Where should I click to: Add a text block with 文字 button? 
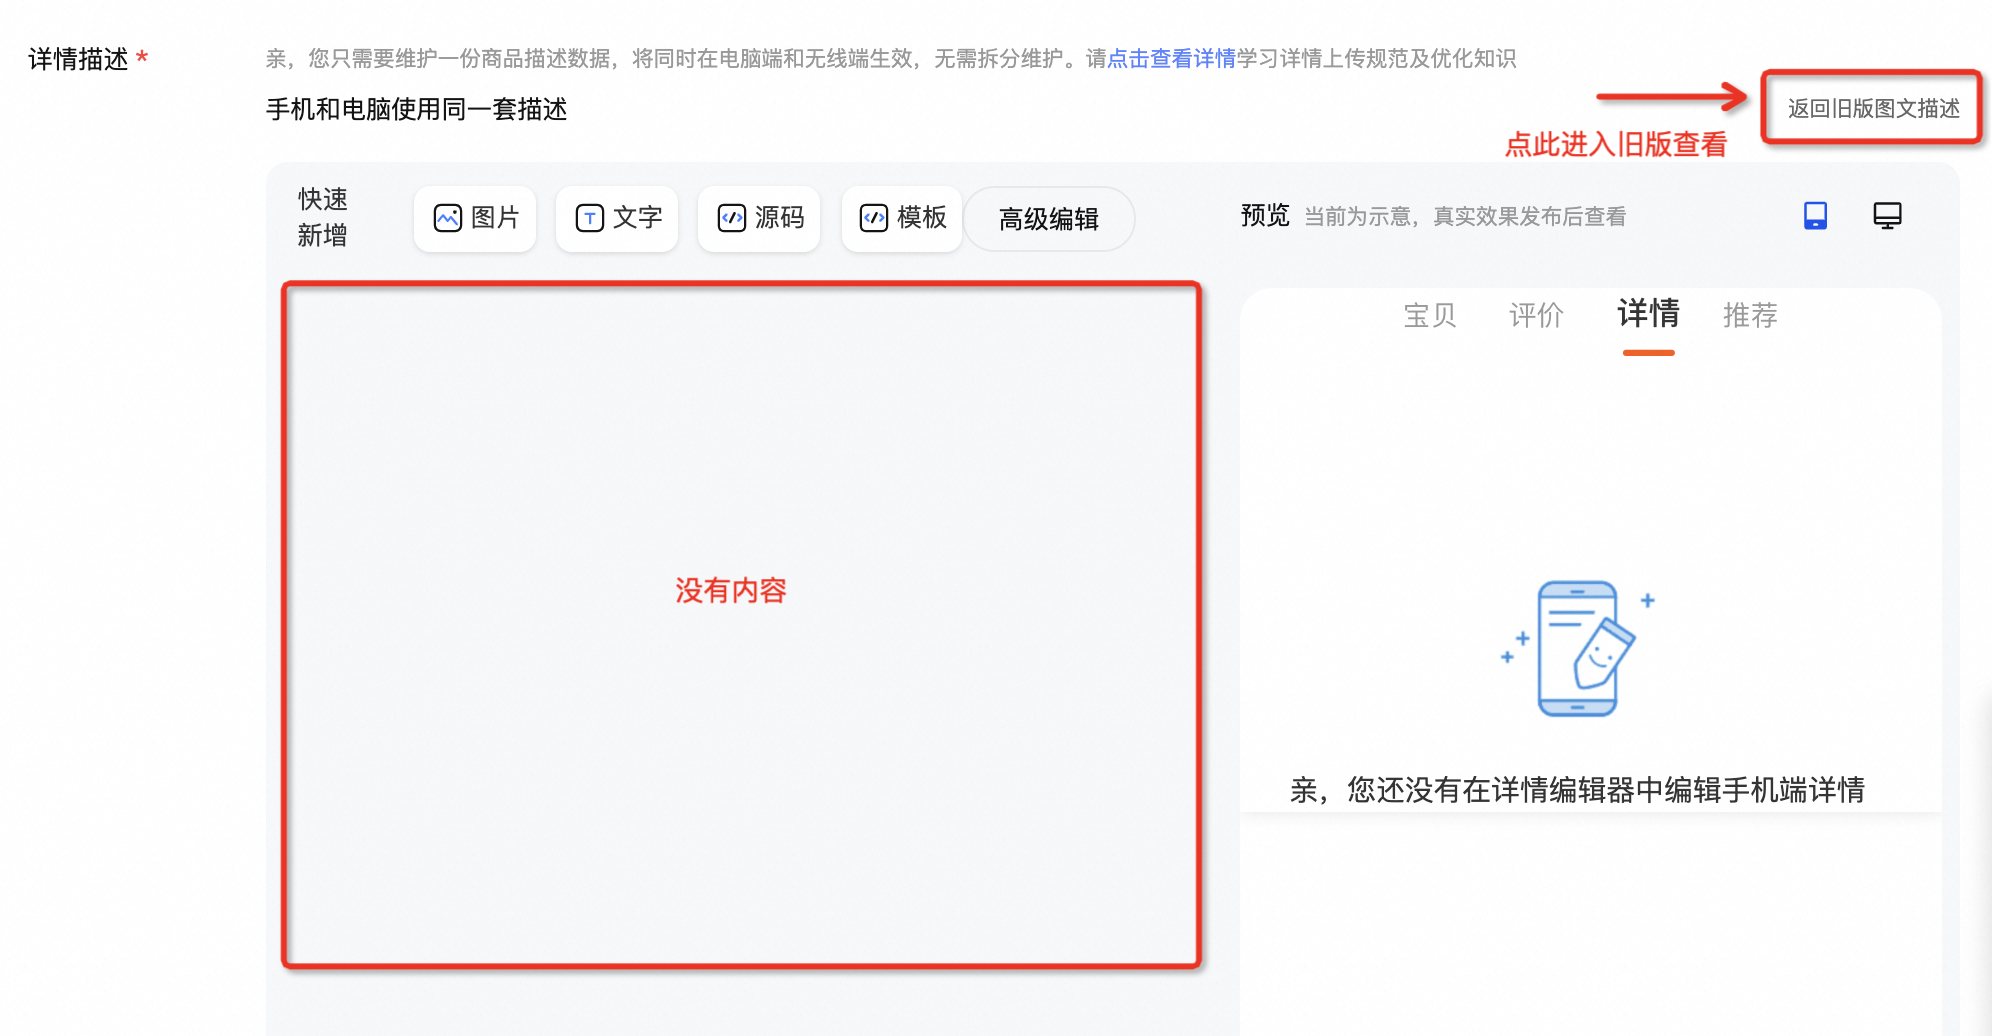pyautogui.click(x=617, y=218)
